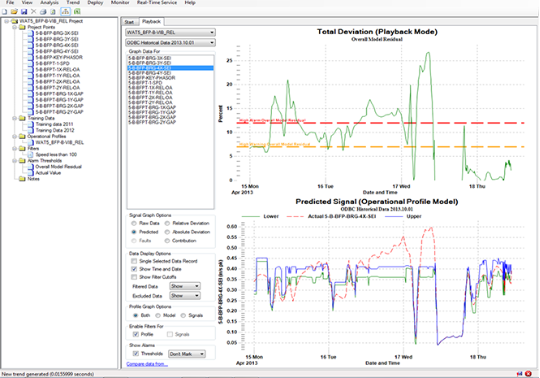Click the Compare data from link
This screenshot has height=378, width=540.
pyautogui.click(x=147, y=364)
